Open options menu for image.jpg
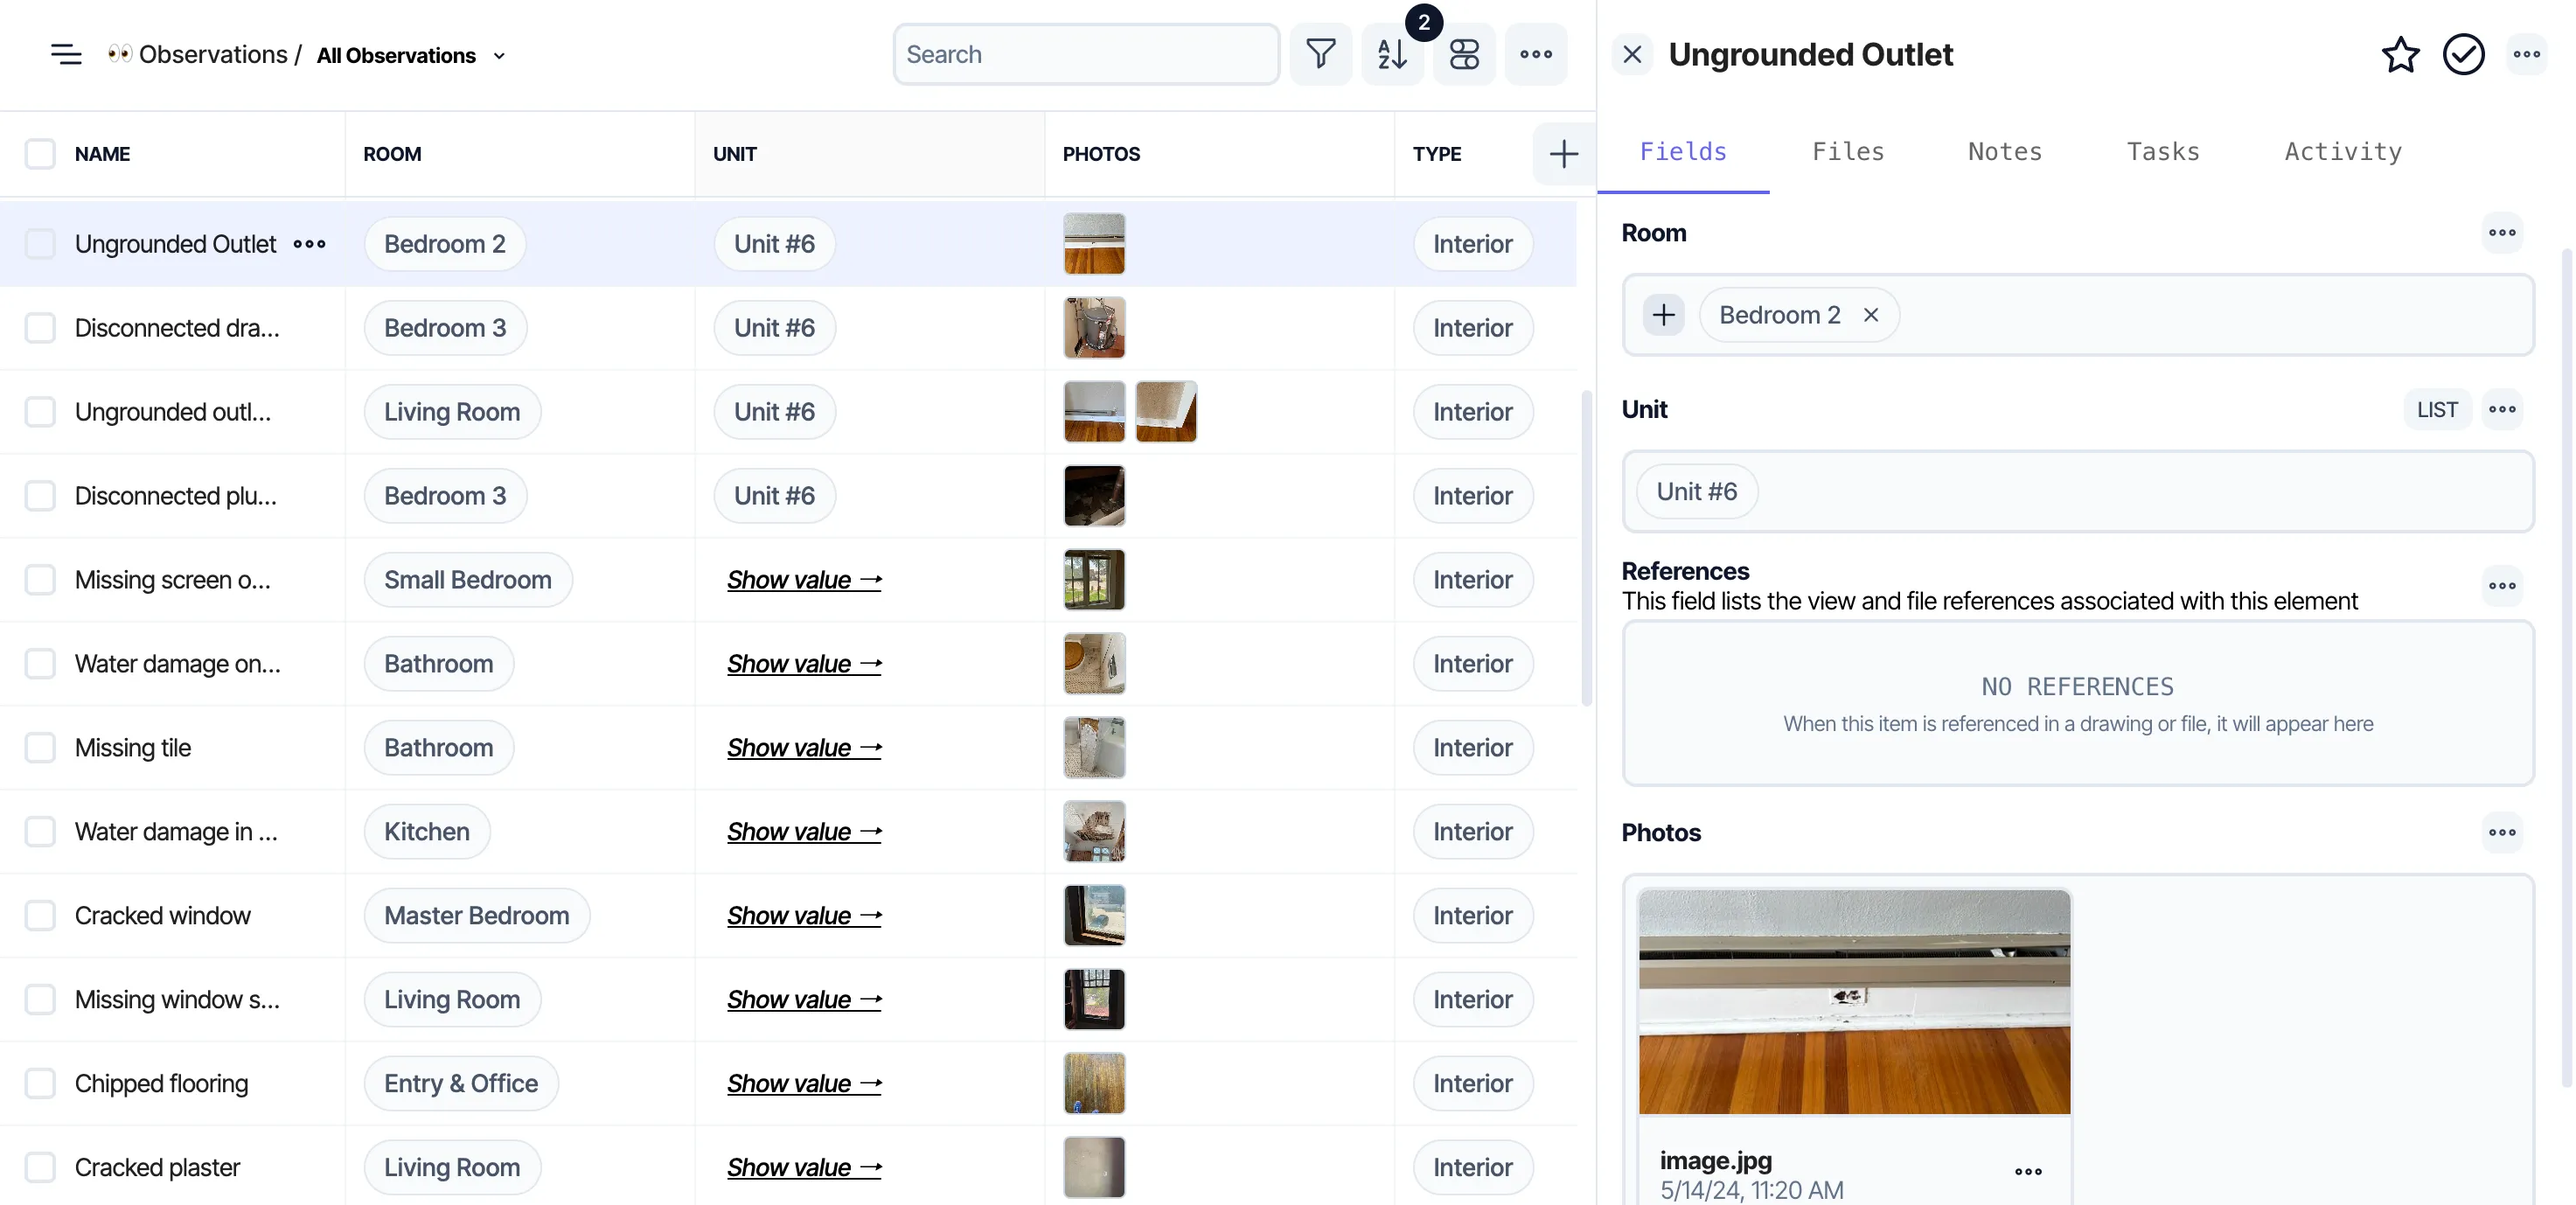This screenshot has width=2576, height=1205. (x=2028, y=1172)
